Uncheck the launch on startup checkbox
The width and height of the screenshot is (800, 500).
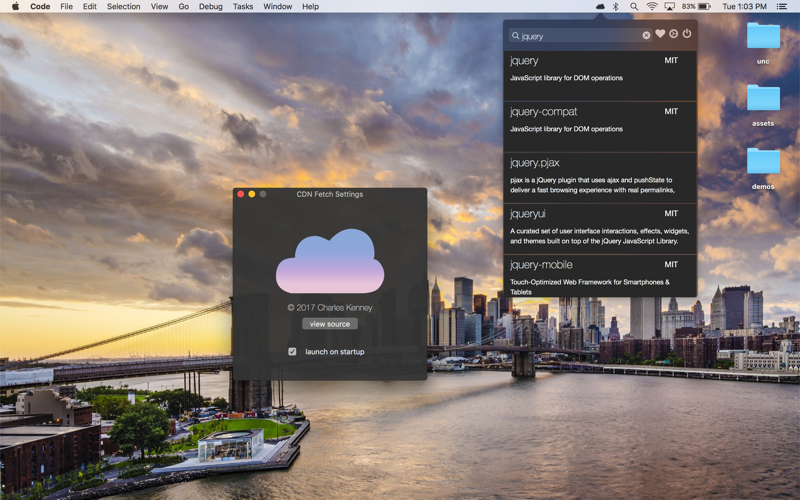point(292,352)
